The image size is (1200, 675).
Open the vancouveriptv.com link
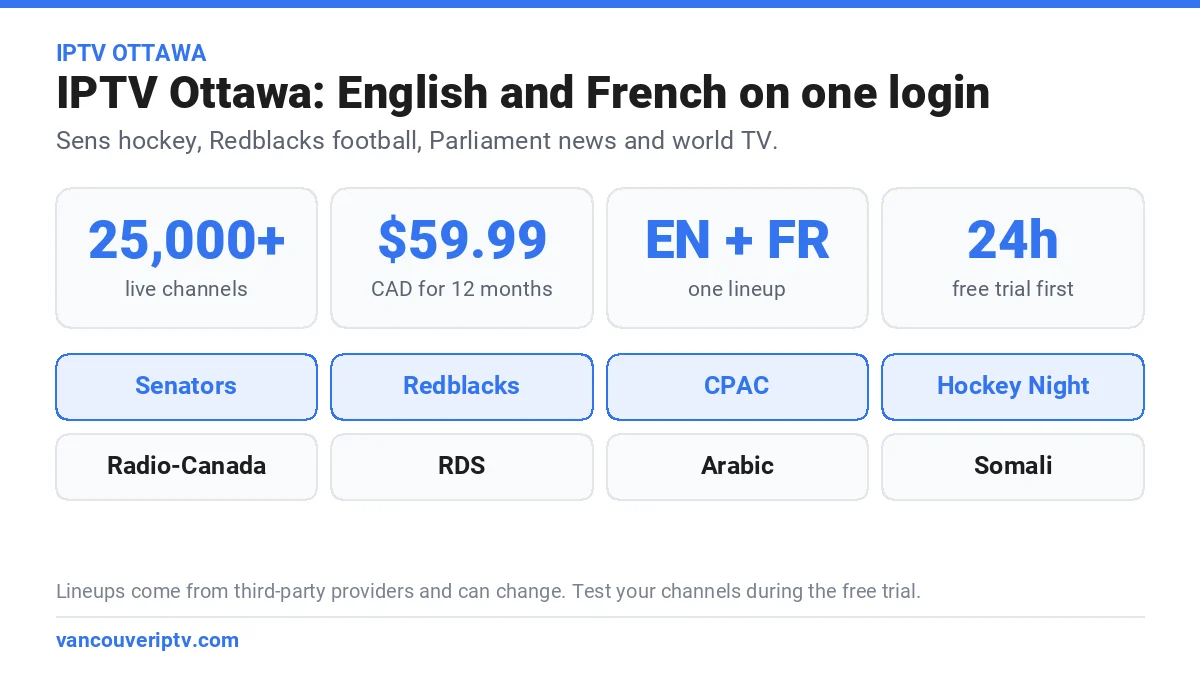[x=148, y=640]
